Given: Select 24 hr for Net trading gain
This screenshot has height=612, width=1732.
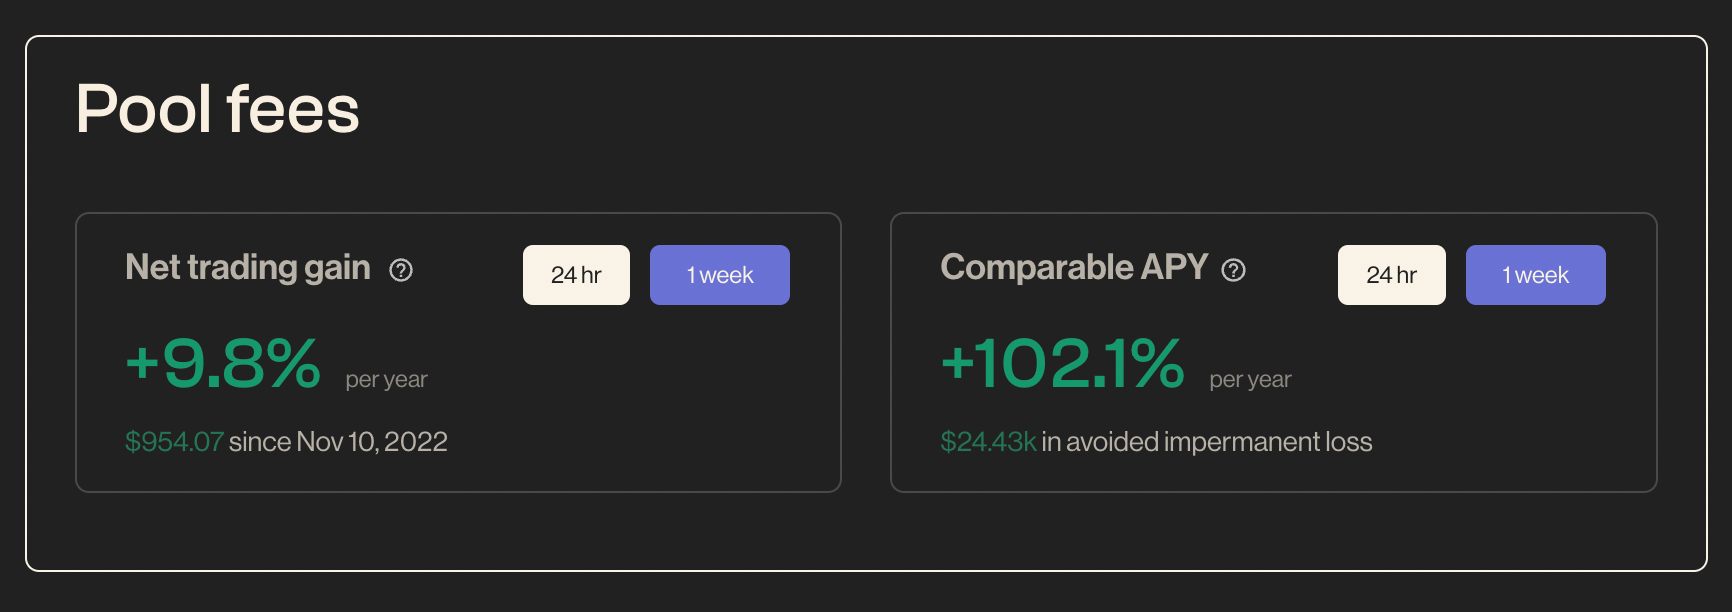Looking at the screenshot, I should (576, 275).
